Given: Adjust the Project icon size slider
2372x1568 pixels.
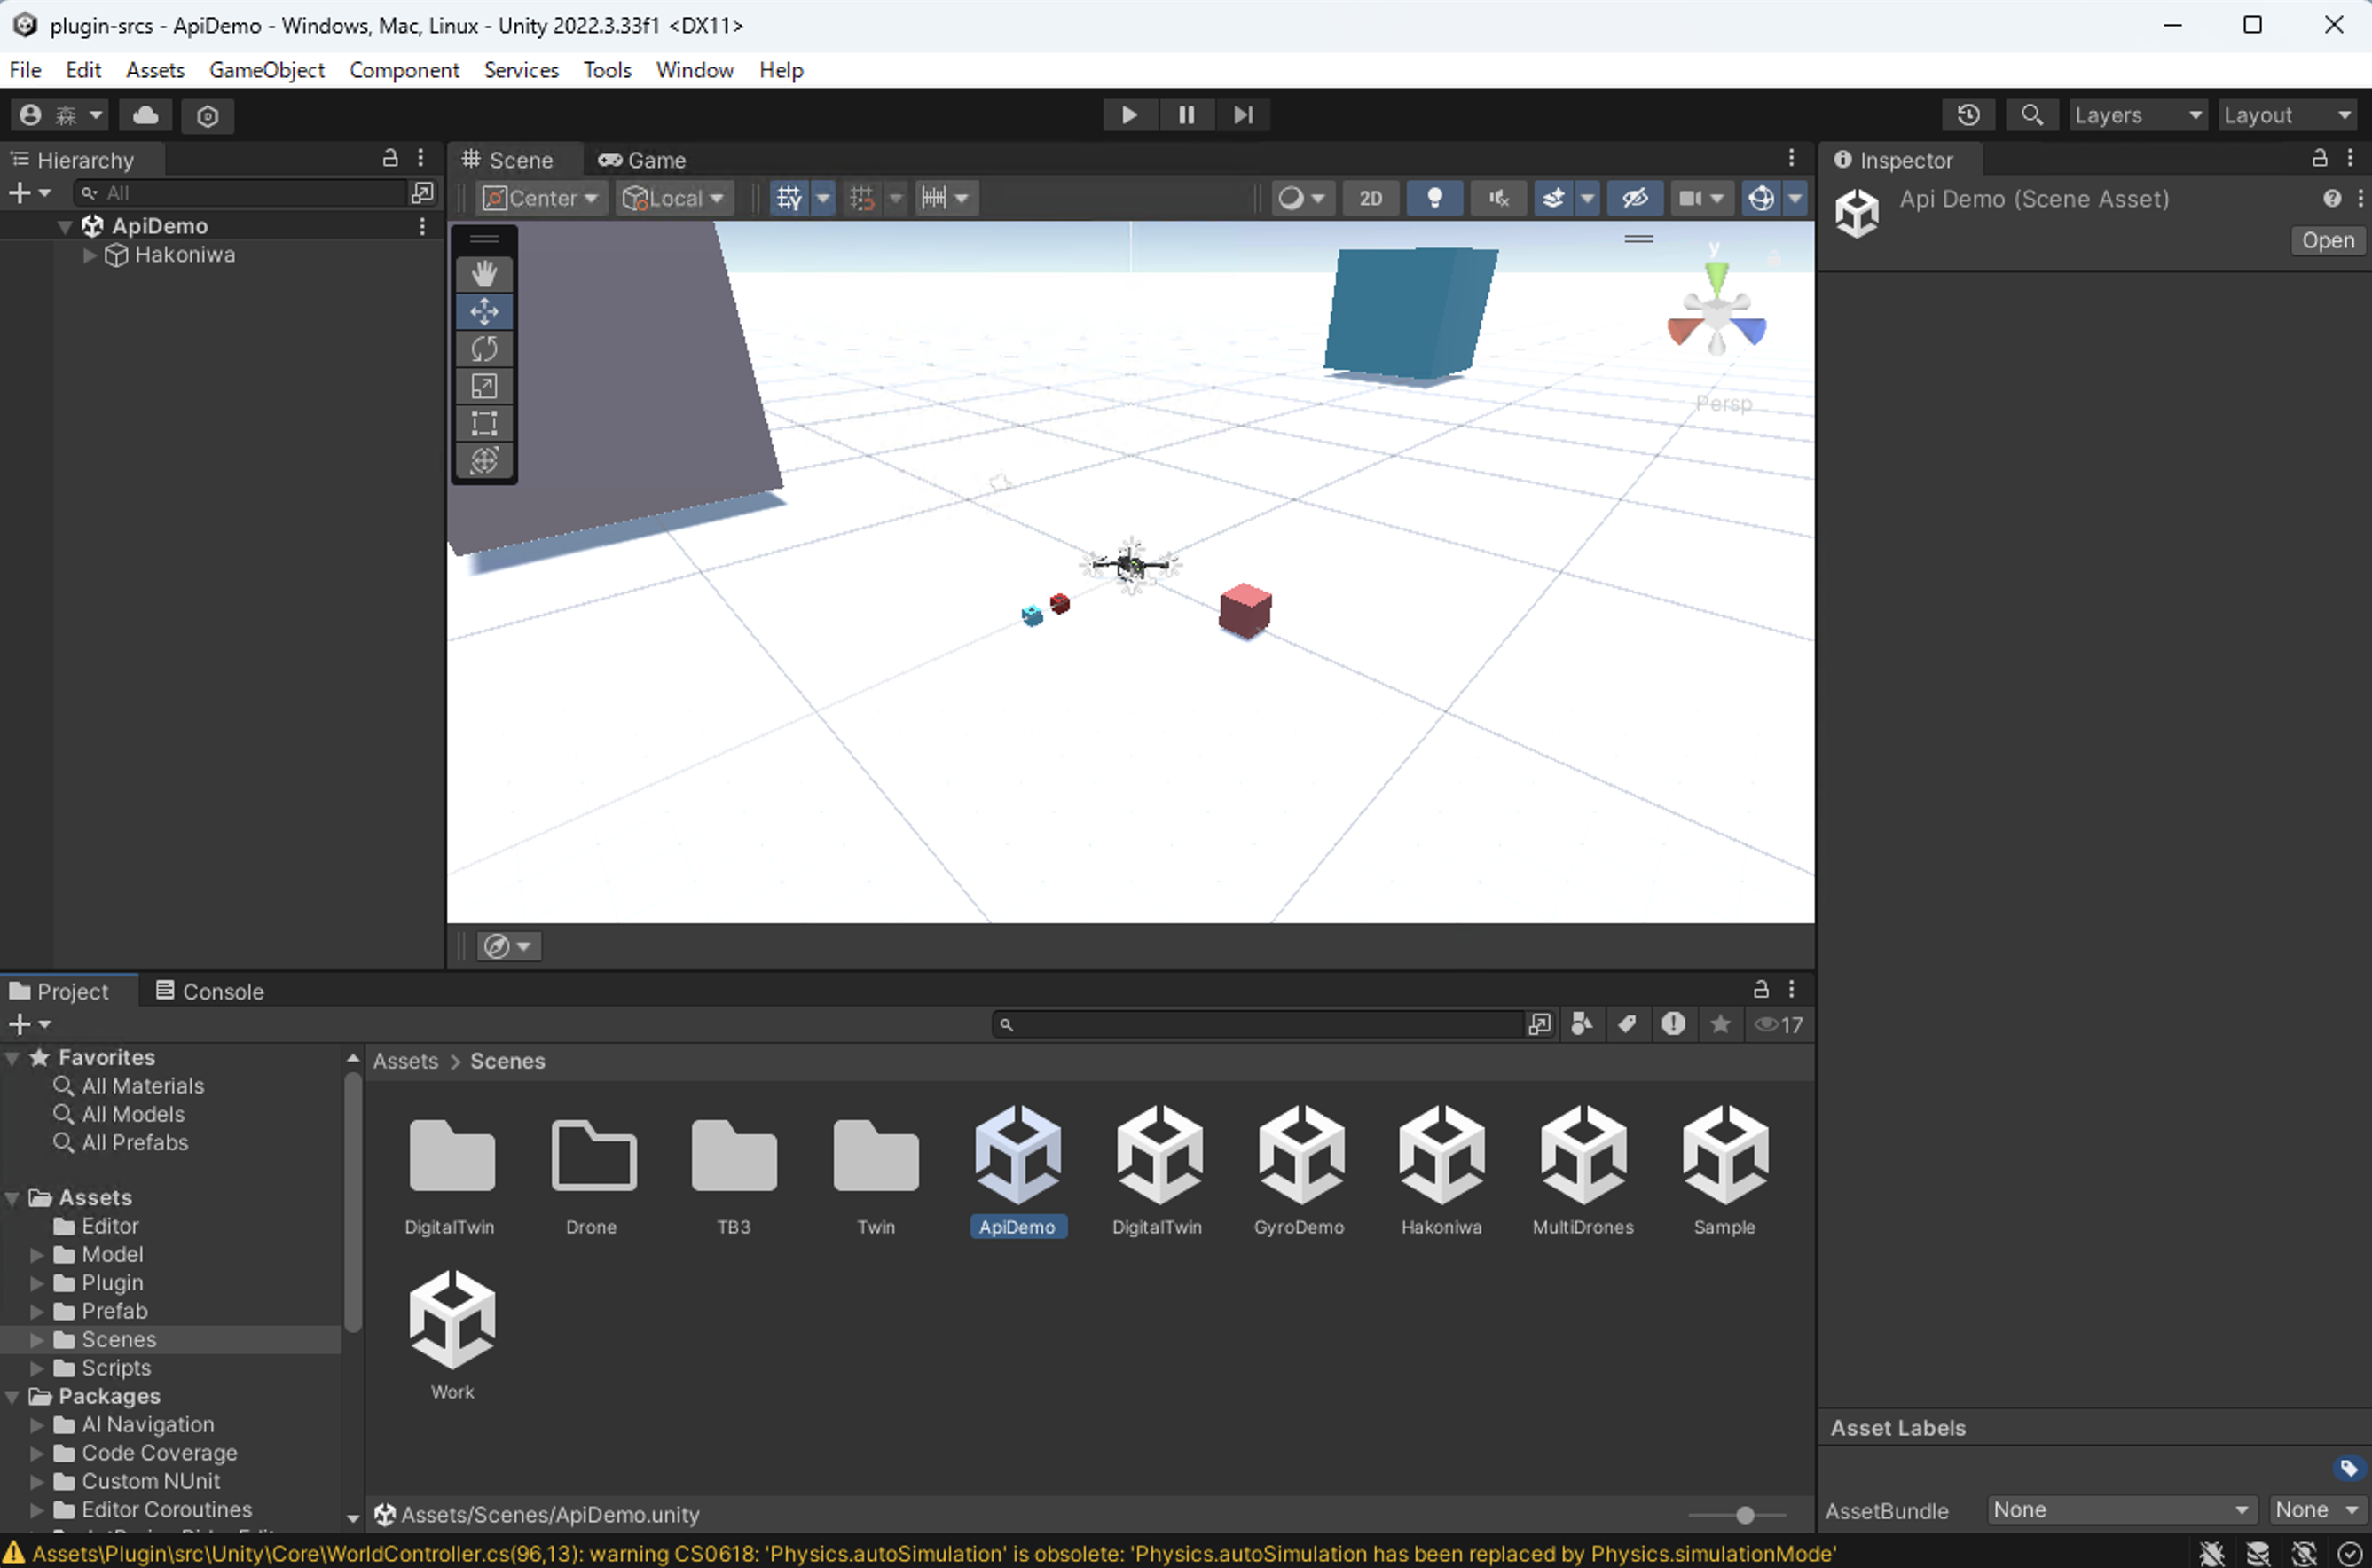Looking at the screenshot, I should [1744, 1515].
